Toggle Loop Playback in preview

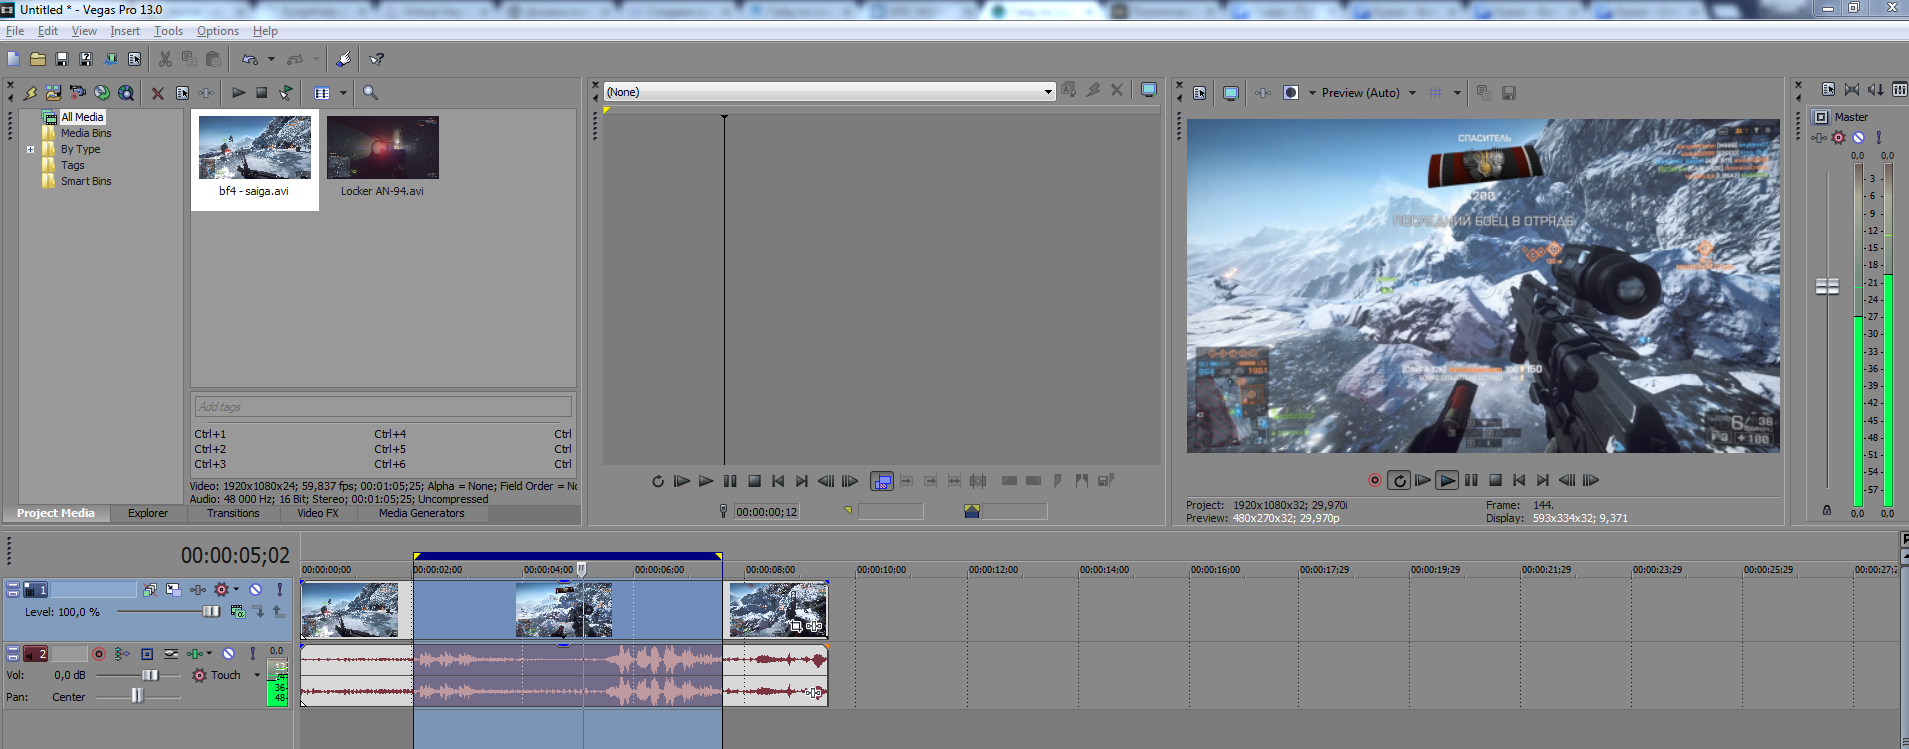click(x=1399, y=481)
